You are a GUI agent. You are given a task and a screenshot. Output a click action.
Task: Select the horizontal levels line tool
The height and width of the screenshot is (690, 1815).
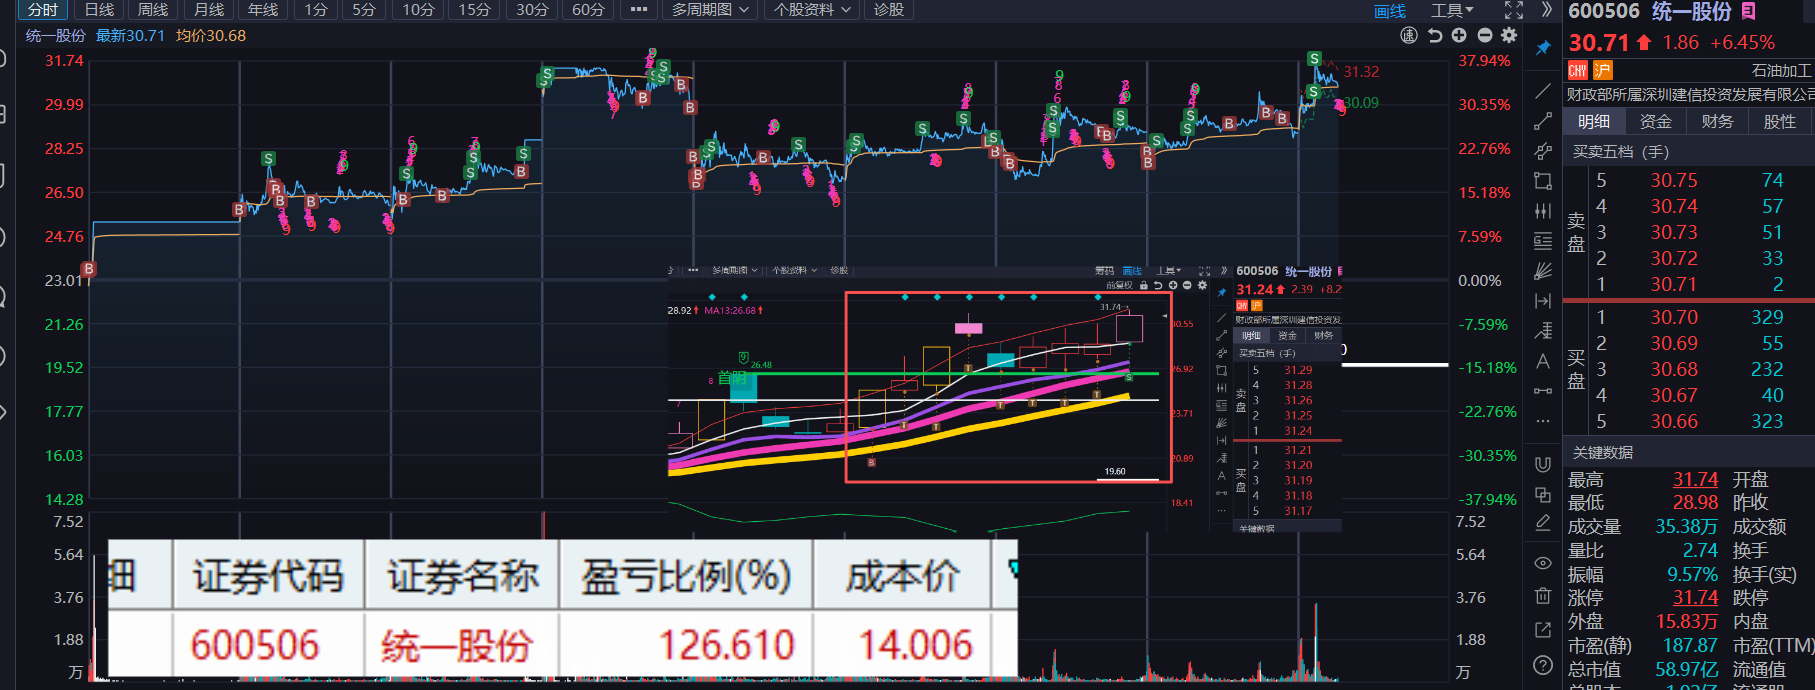(1543, 241)
